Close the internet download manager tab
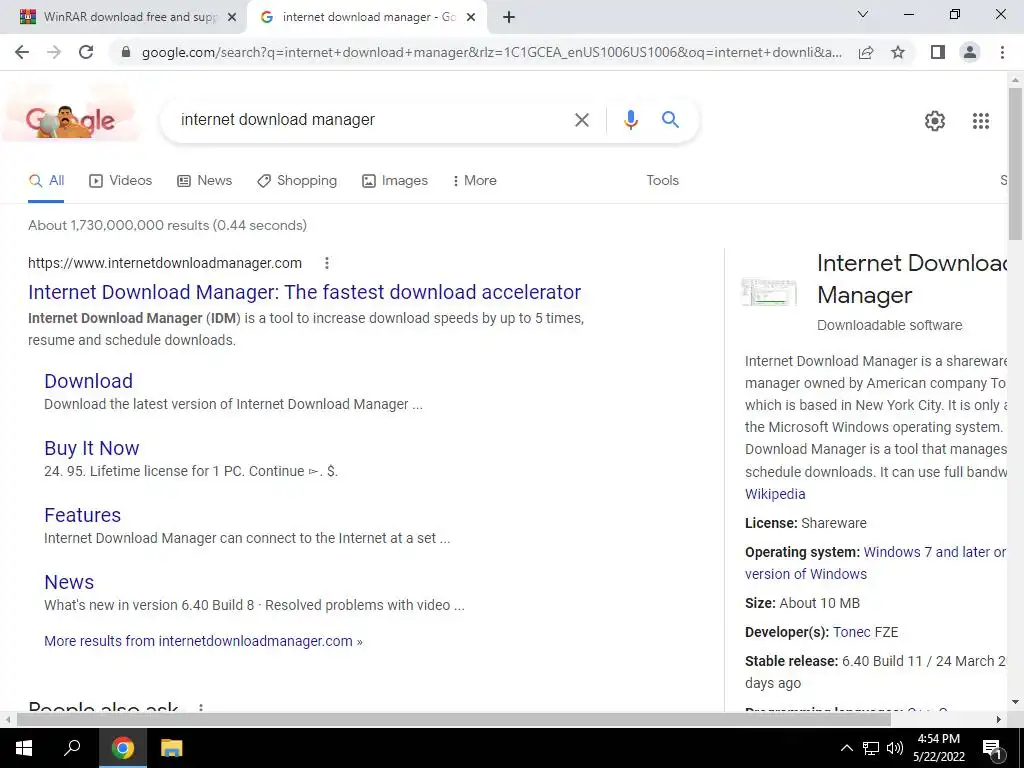This screenshot has height=768, width=1024. 470,17
